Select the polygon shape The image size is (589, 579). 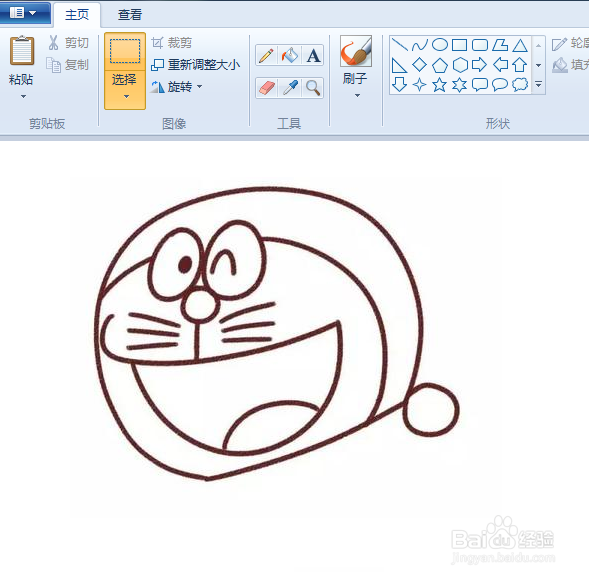[x=500, y=45]
